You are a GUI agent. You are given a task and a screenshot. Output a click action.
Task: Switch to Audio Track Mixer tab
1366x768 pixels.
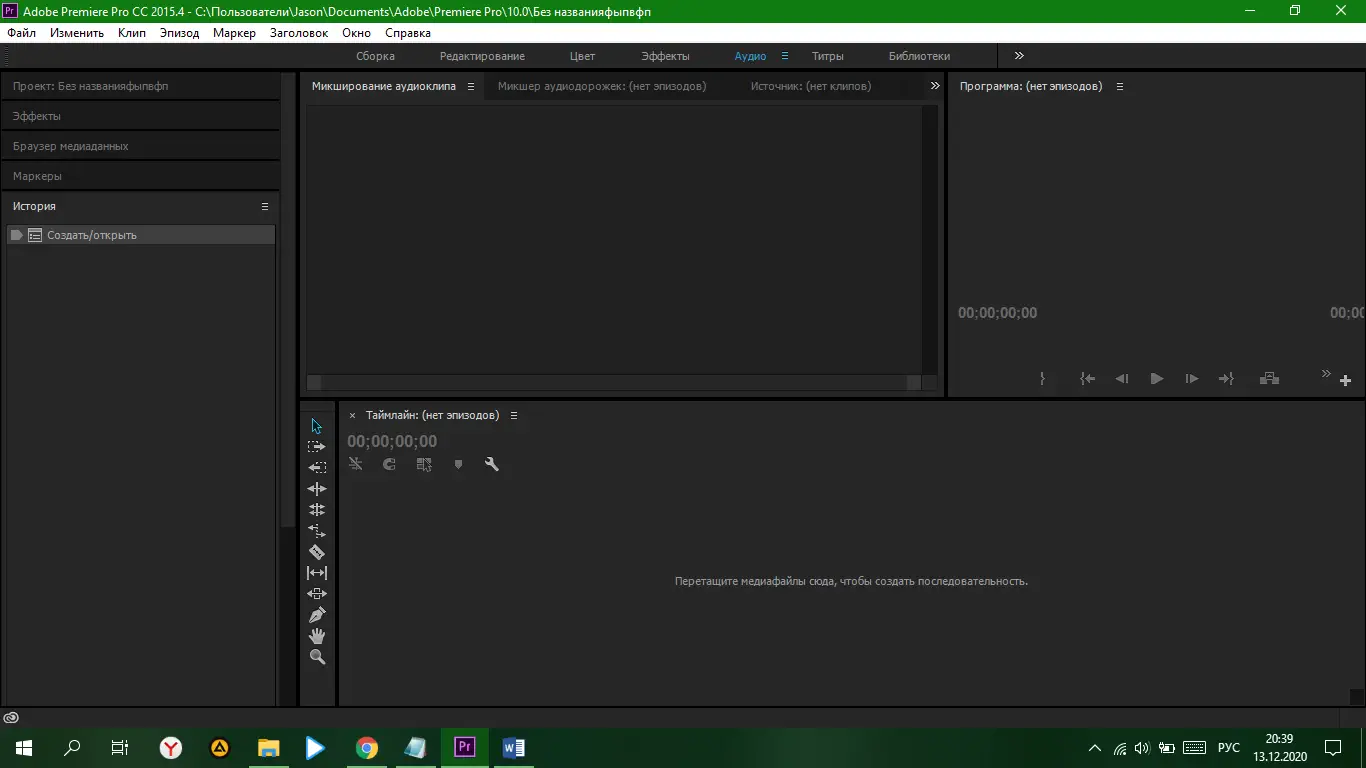tap(602, 86)
